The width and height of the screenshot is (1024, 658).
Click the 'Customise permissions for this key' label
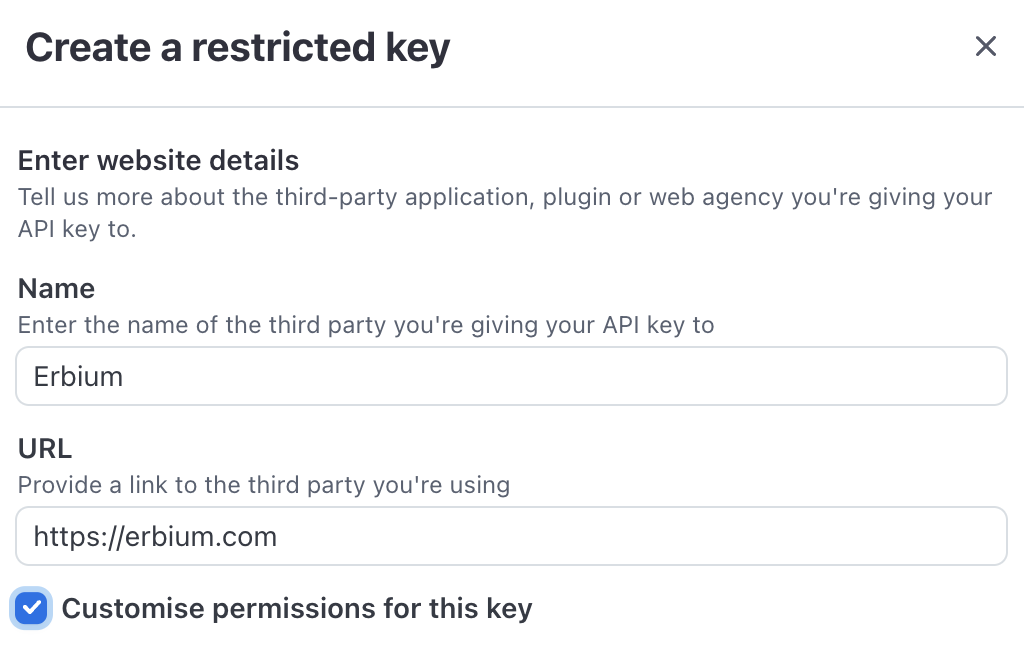[x=297, y=608]
